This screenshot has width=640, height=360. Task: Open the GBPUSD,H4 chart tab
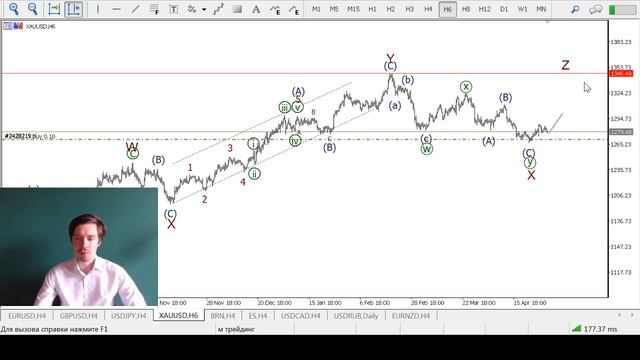pyautogui.click(x=78, y=316)
